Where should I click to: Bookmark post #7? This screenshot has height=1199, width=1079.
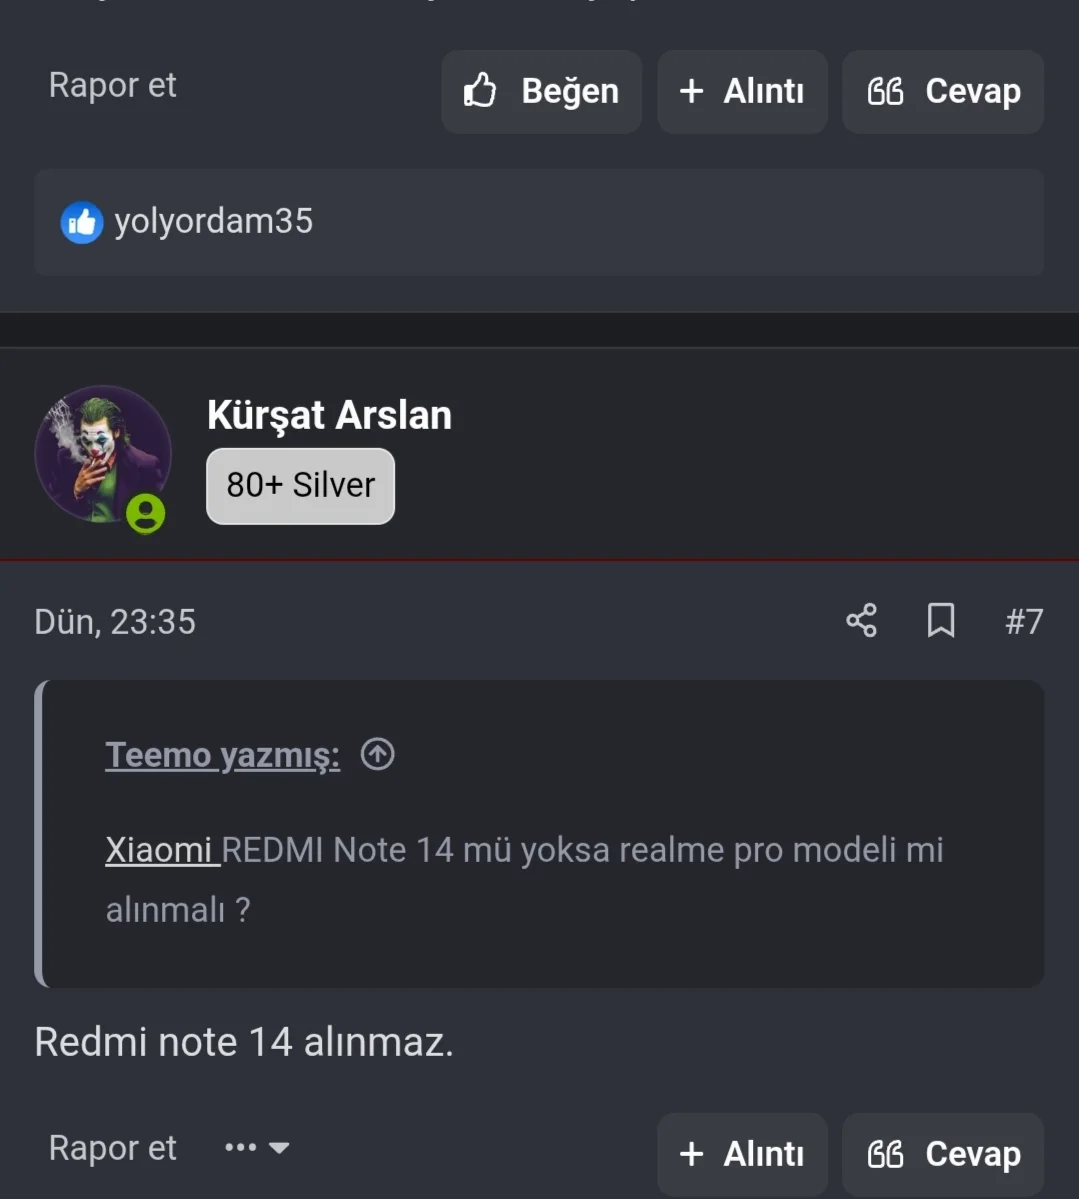[x=941, y=620]
